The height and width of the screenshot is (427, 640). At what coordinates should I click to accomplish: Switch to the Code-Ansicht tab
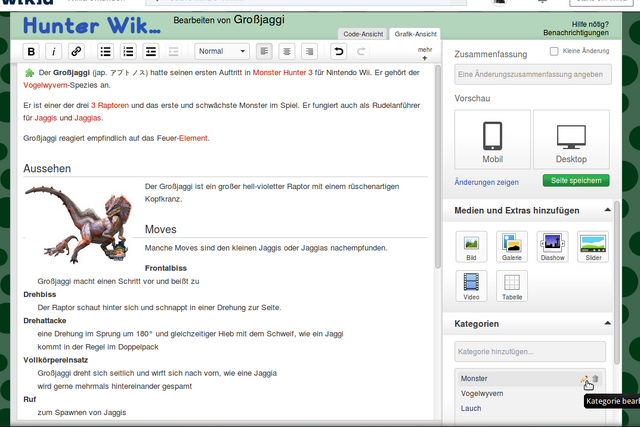[363, 34]
